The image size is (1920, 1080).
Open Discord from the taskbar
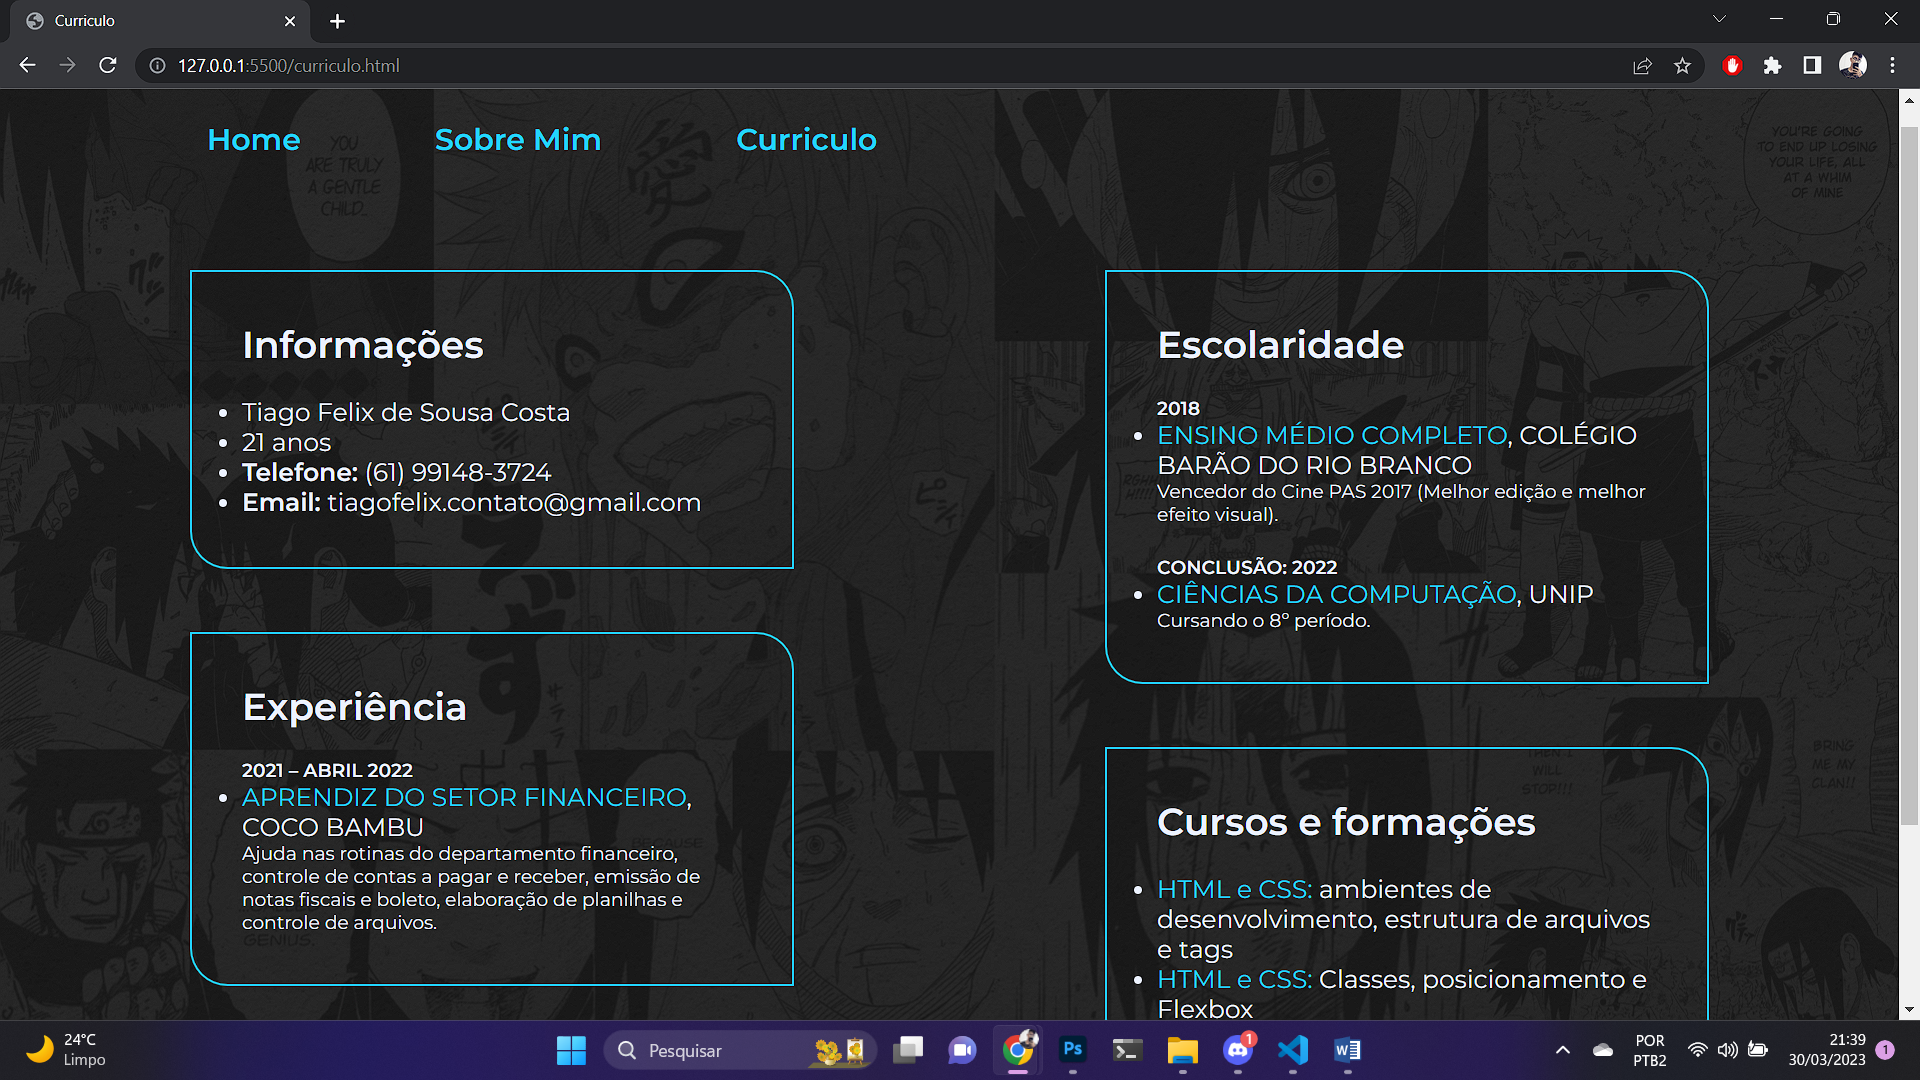point(1238,1050)
